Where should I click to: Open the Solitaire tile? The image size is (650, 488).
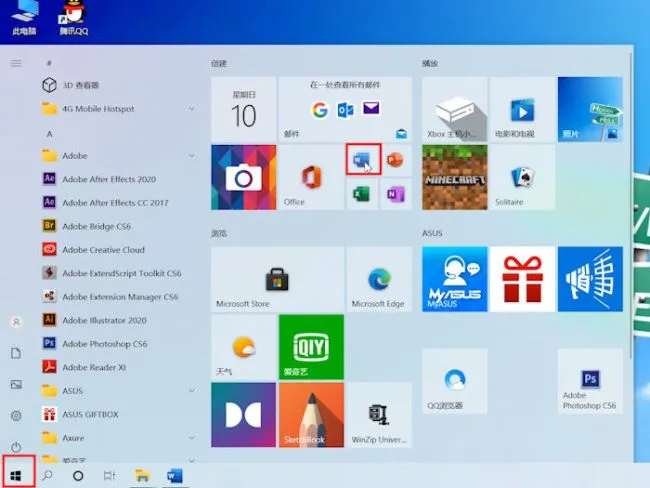click(522, 177)
